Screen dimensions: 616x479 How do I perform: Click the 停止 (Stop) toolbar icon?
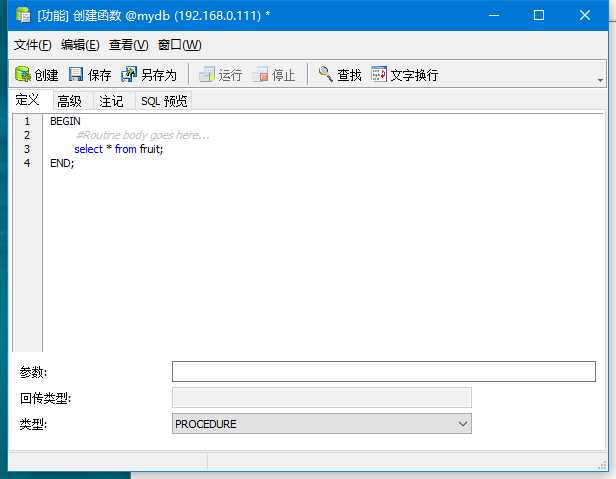click(x=260, y=74)
